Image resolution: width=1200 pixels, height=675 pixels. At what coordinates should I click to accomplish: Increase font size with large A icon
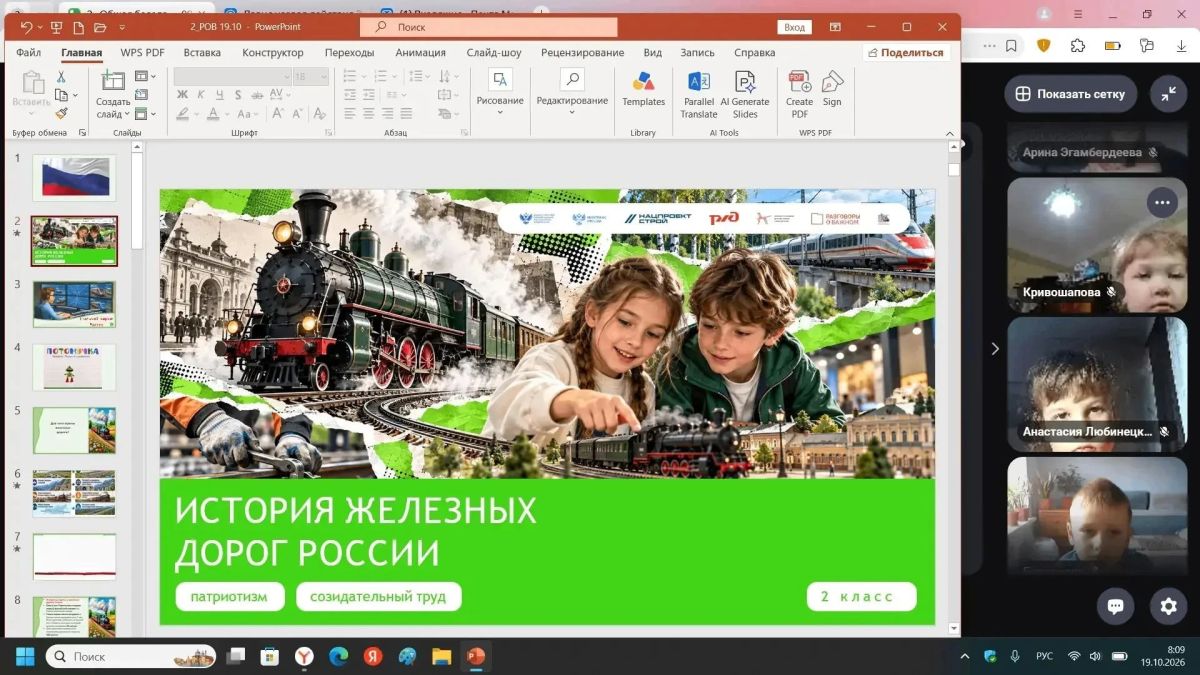(277, 114)
